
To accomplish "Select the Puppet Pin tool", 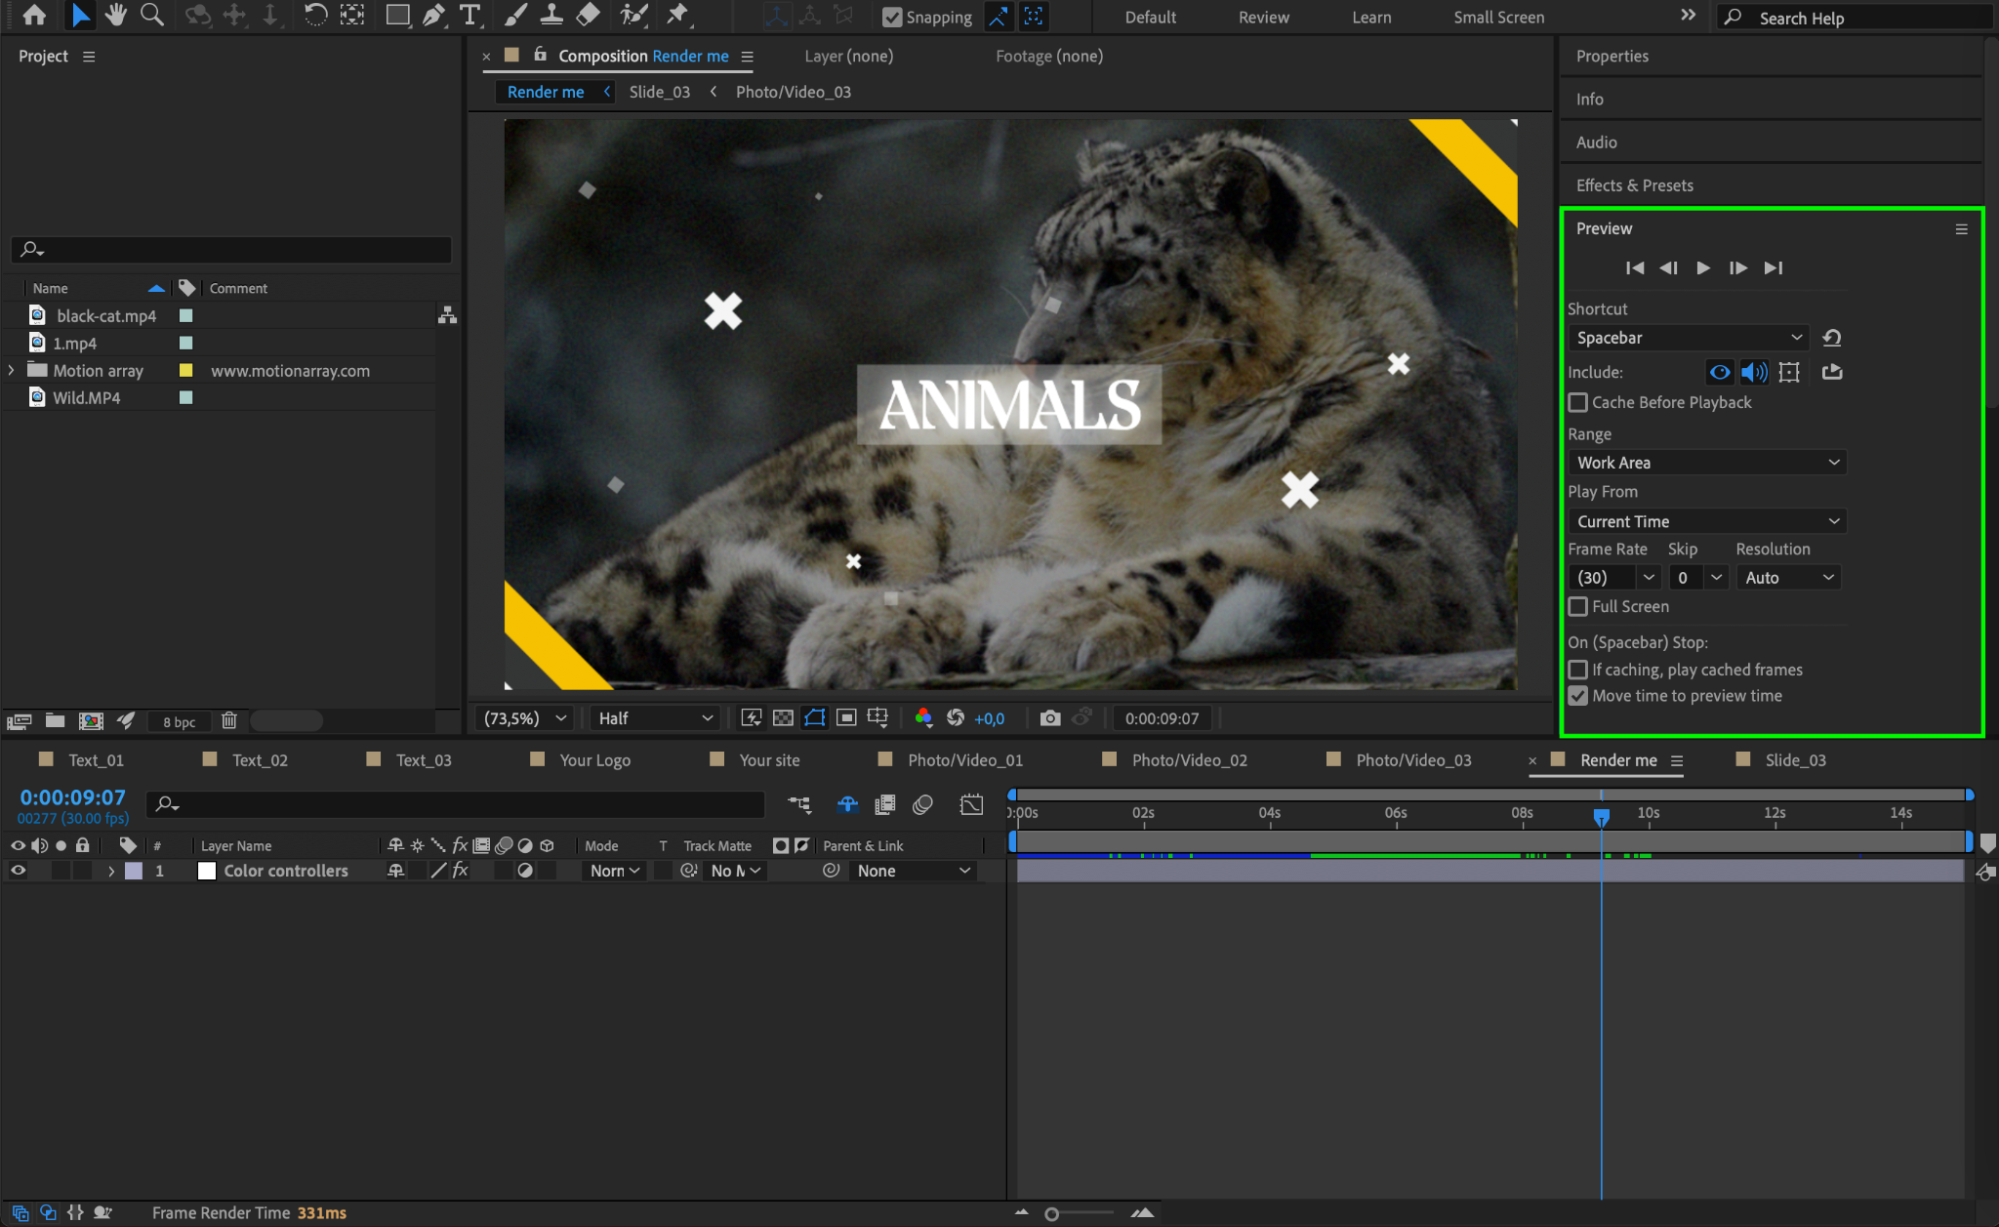I will click(678, 15).
